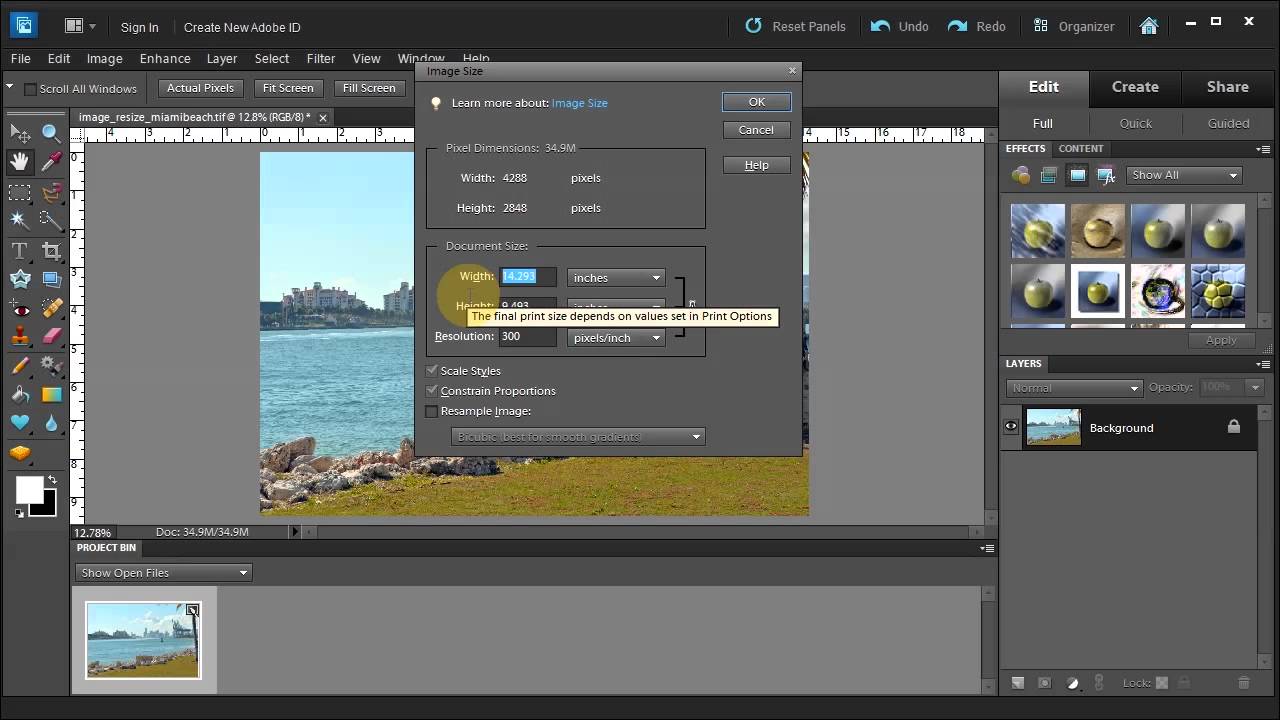Open the Layers panel options menu
This screenshot has width=1280, height=720.
coord(1263,364)
